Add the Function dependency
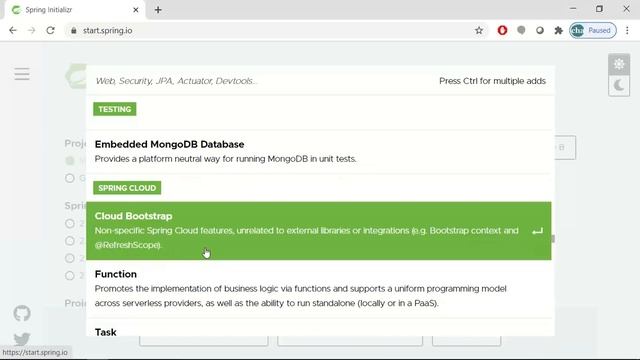The height and width of the screenshot is (360, 640). pyautogui.click(x=320, y=289)
